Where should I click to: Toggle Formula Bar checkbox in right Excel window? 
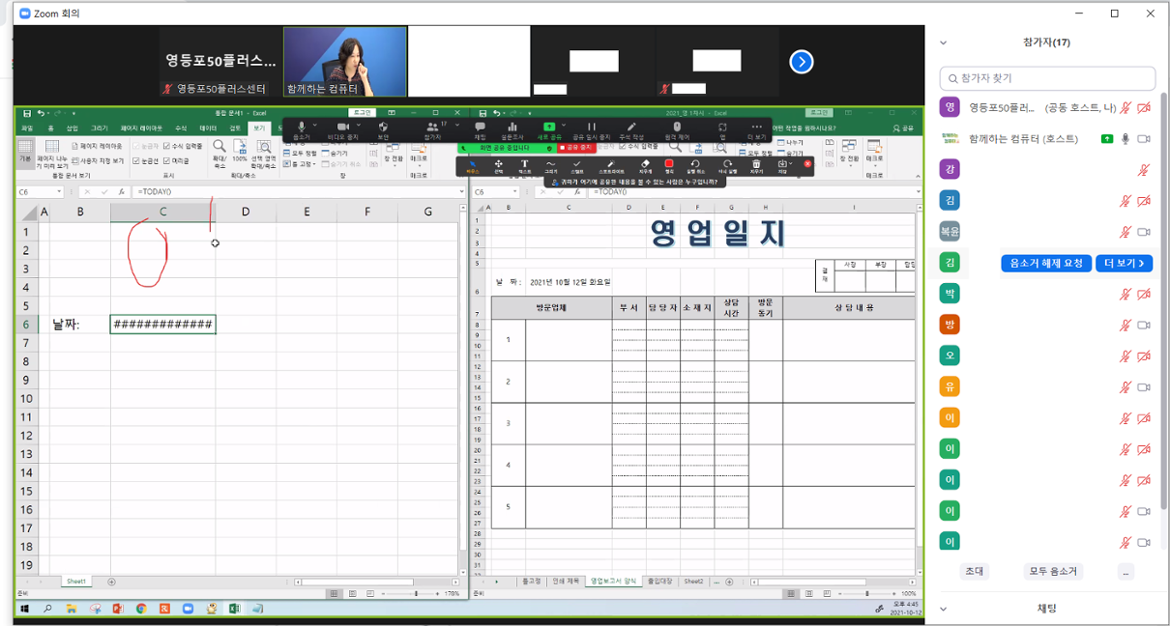tap(623, 146)
